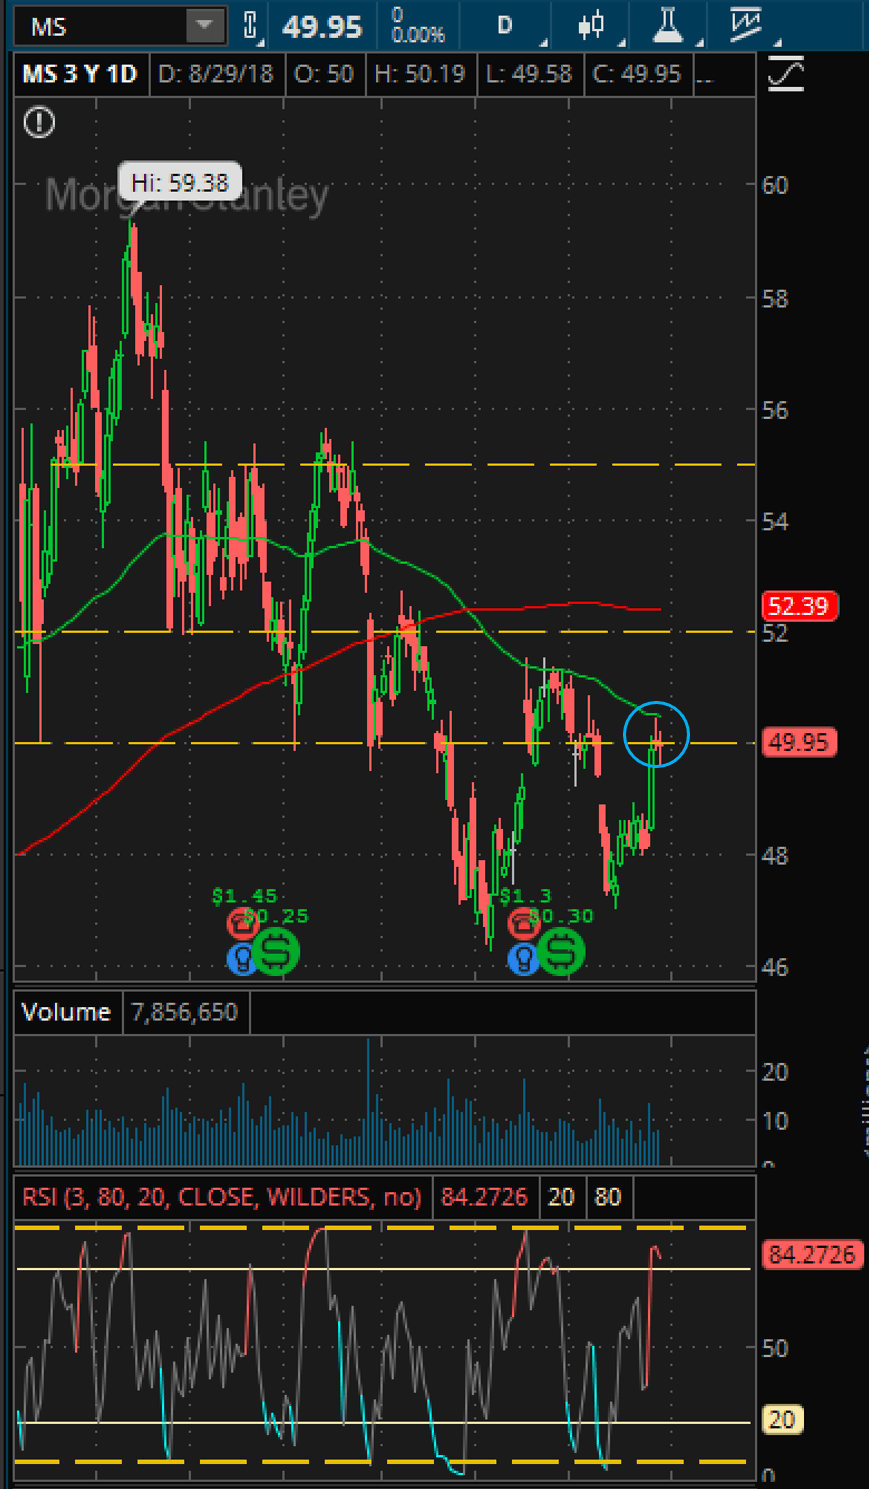
Task: Open the Studies beaker icon in the toolbar
Action: [x=667, y=27]
